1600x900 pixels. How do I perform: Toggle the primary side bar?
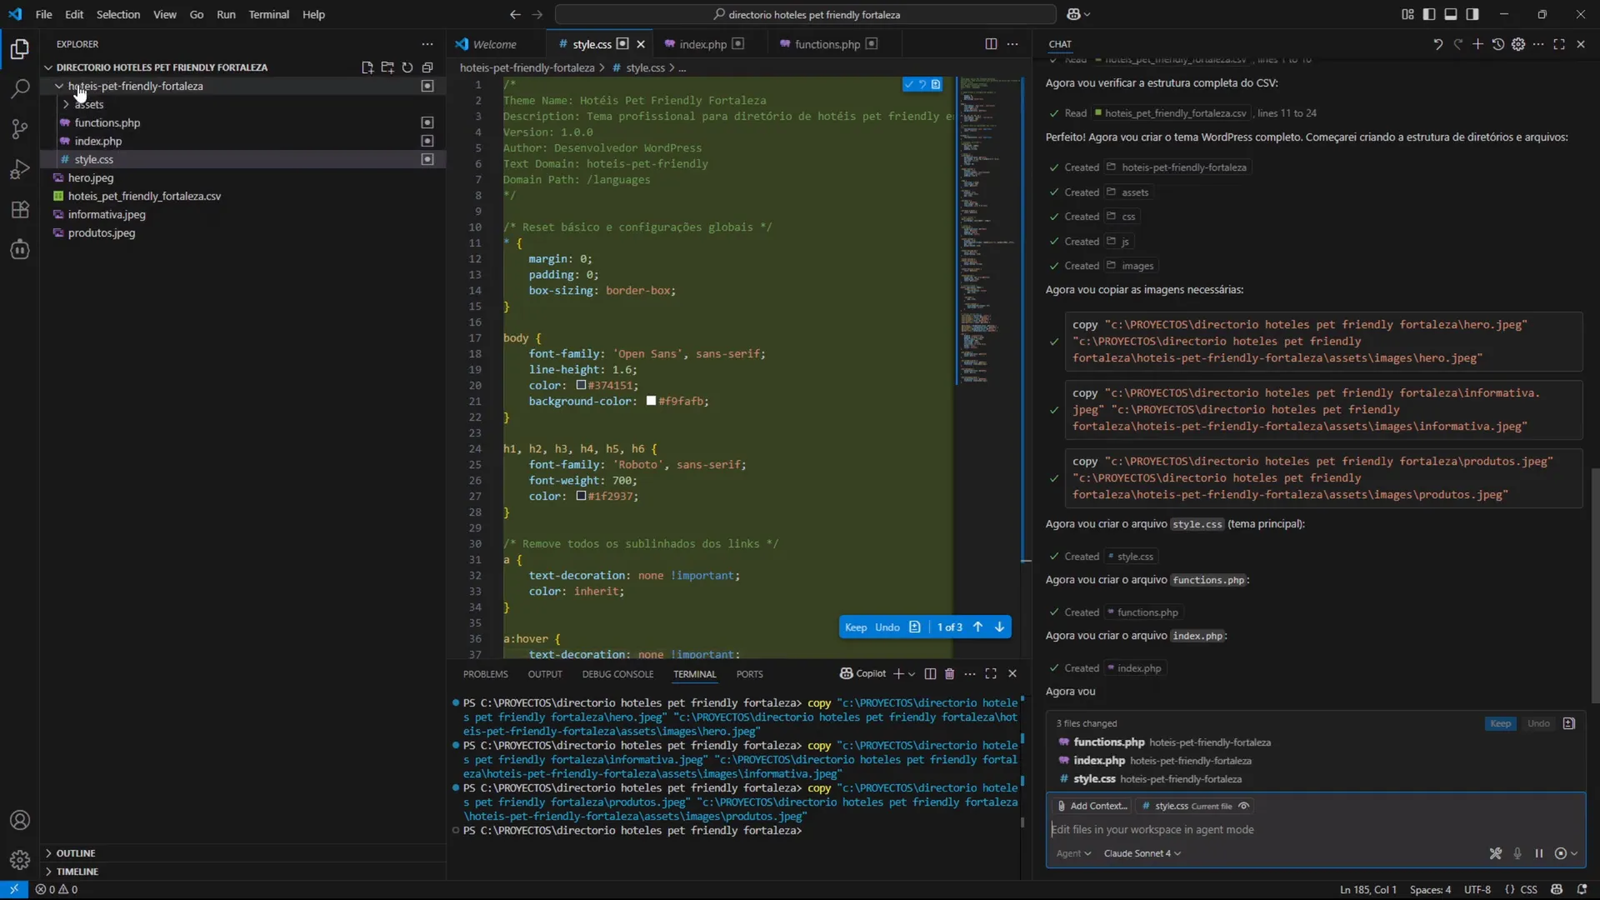pyautogui.click(x=1429, y=14)
